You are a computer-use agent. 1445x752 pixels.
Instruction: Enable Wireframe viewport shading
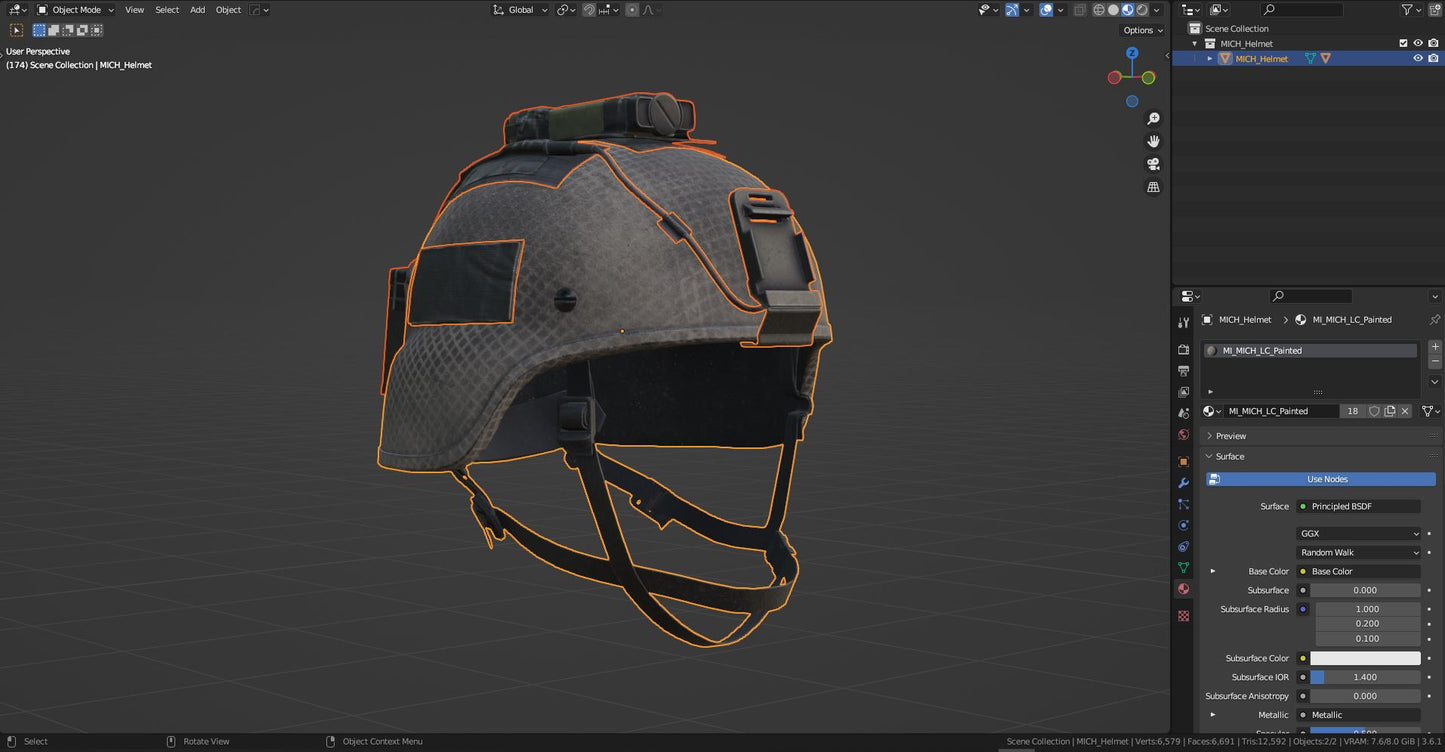1098,9
